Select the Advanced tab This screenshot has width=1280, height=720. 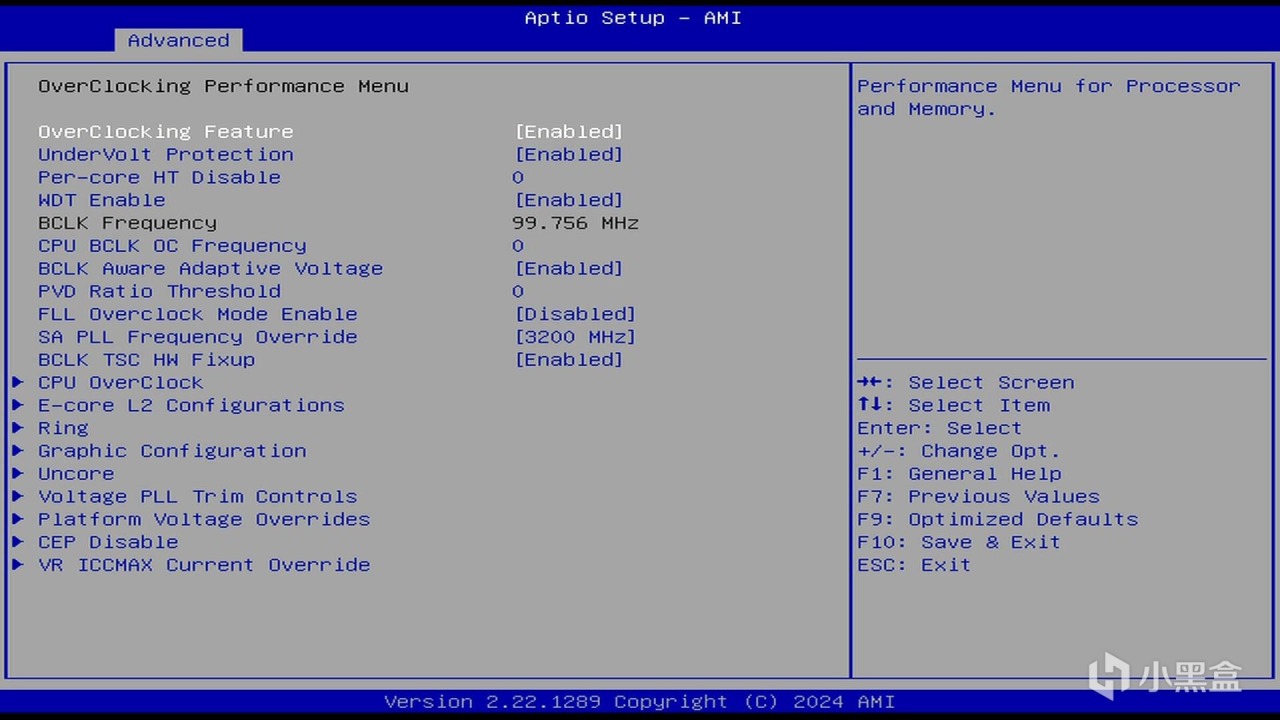tap(178, 40)
